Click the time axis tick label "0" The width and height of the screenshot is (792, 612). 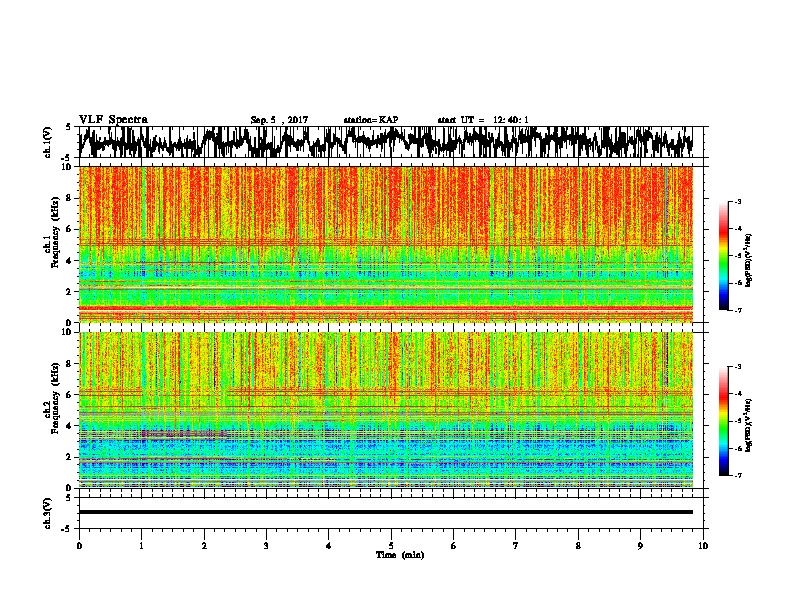(79, 546)
